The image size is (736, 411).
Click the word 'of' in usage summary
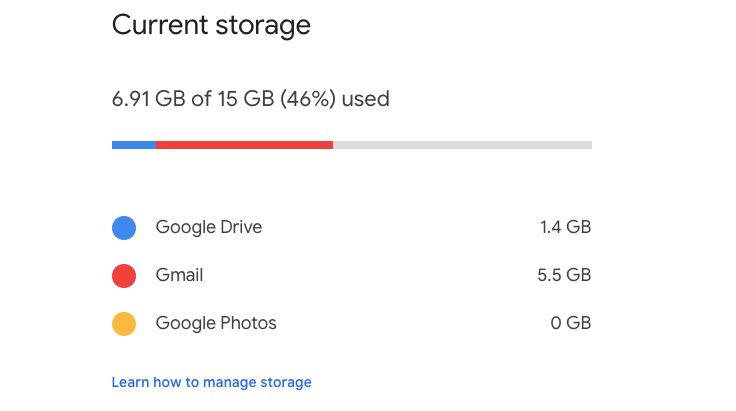[x=199, y=99]
